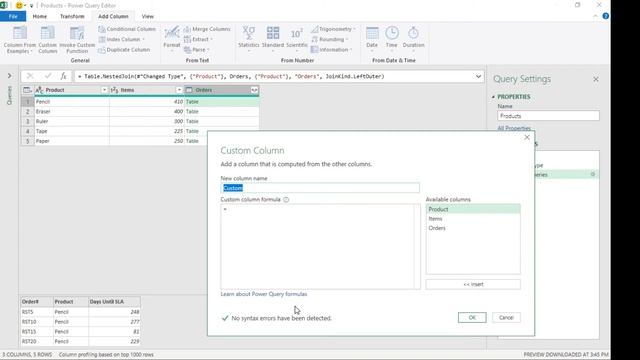Click formula info icon in dialog

pyautogui.click(x=286, y=200)
